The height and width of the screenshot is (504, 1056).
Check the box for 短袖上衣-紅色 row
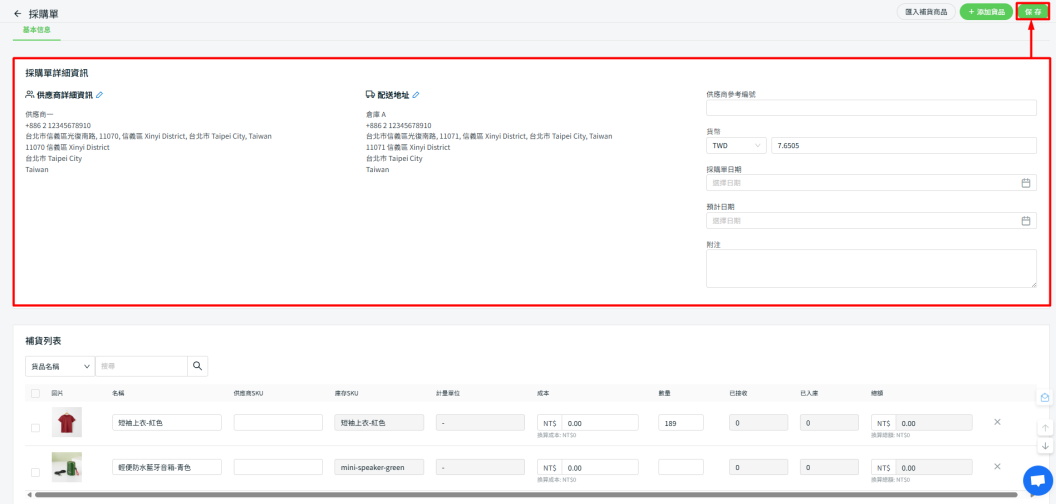36,428
